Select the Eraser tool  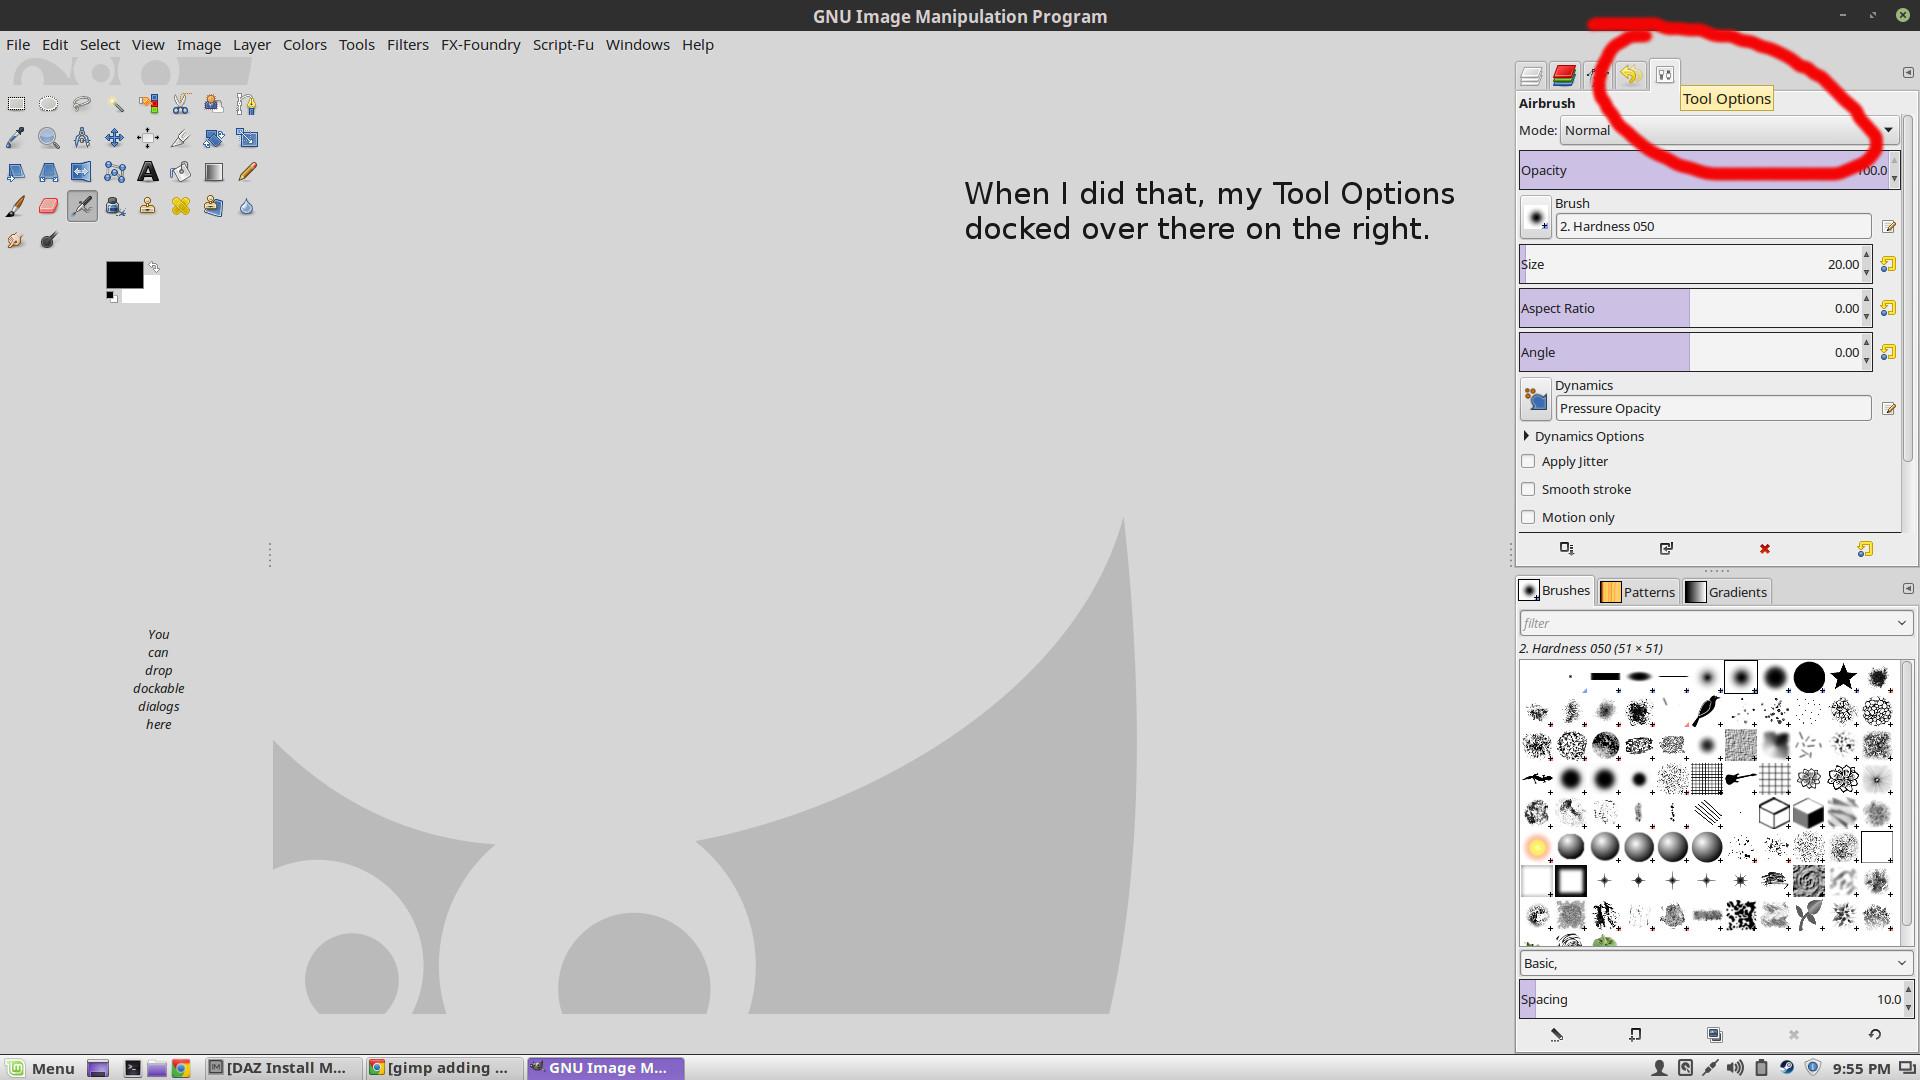tap(49, 206)
